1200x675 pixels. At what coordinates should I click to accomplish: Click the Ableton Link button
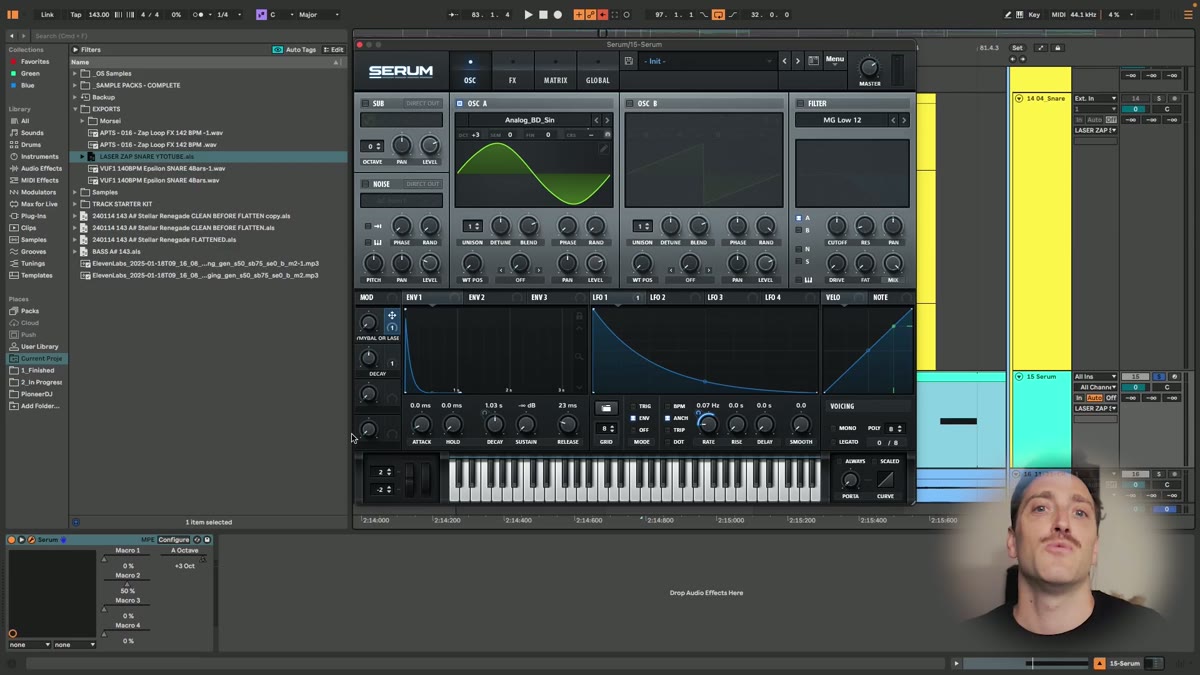[x=47, y=15]
